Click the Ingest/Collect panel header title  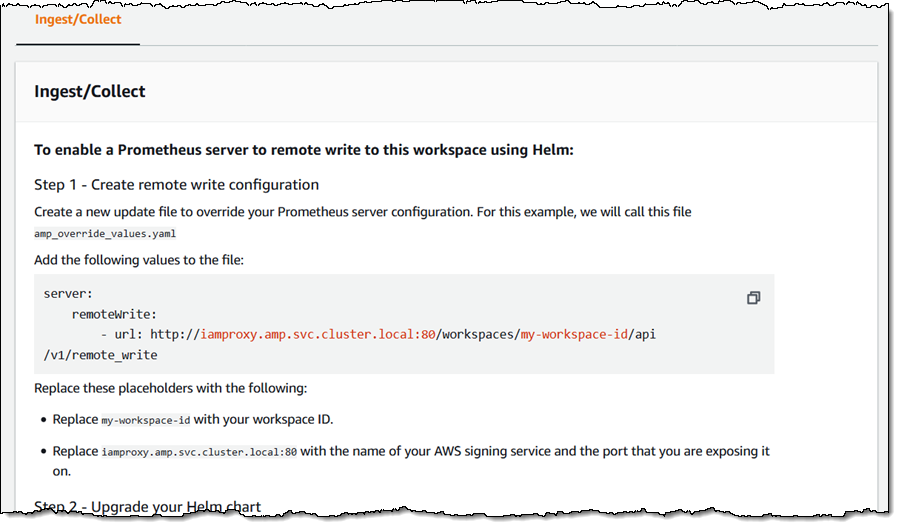tap(90, 92)
